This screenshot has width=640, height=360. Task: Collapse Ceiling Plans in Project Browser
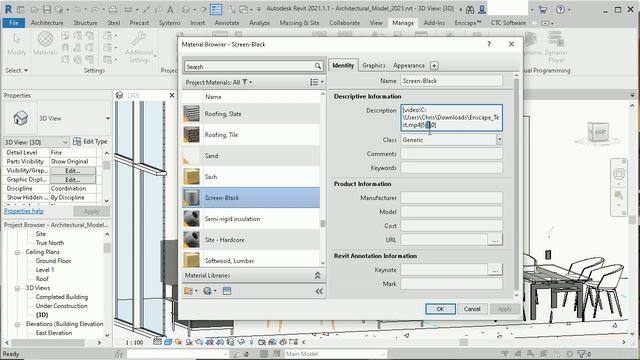point(18,252)
